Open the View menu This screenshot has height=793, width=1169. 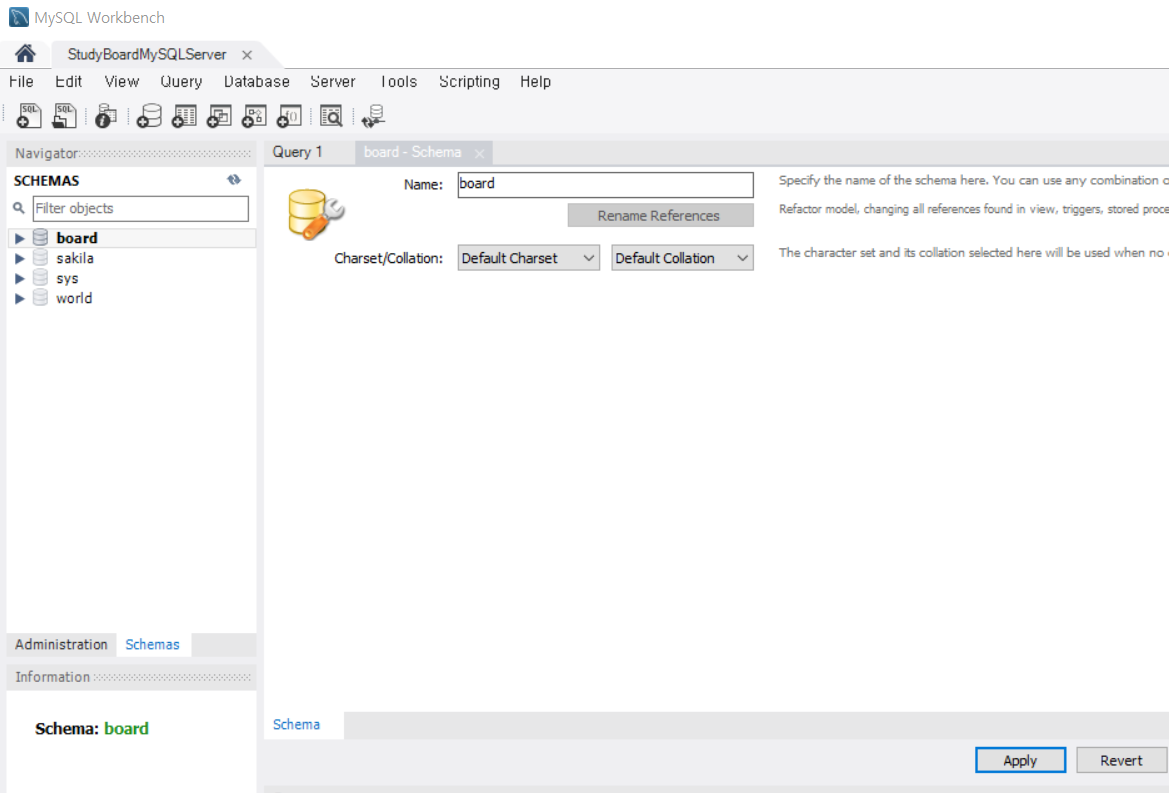pos(122,81)
